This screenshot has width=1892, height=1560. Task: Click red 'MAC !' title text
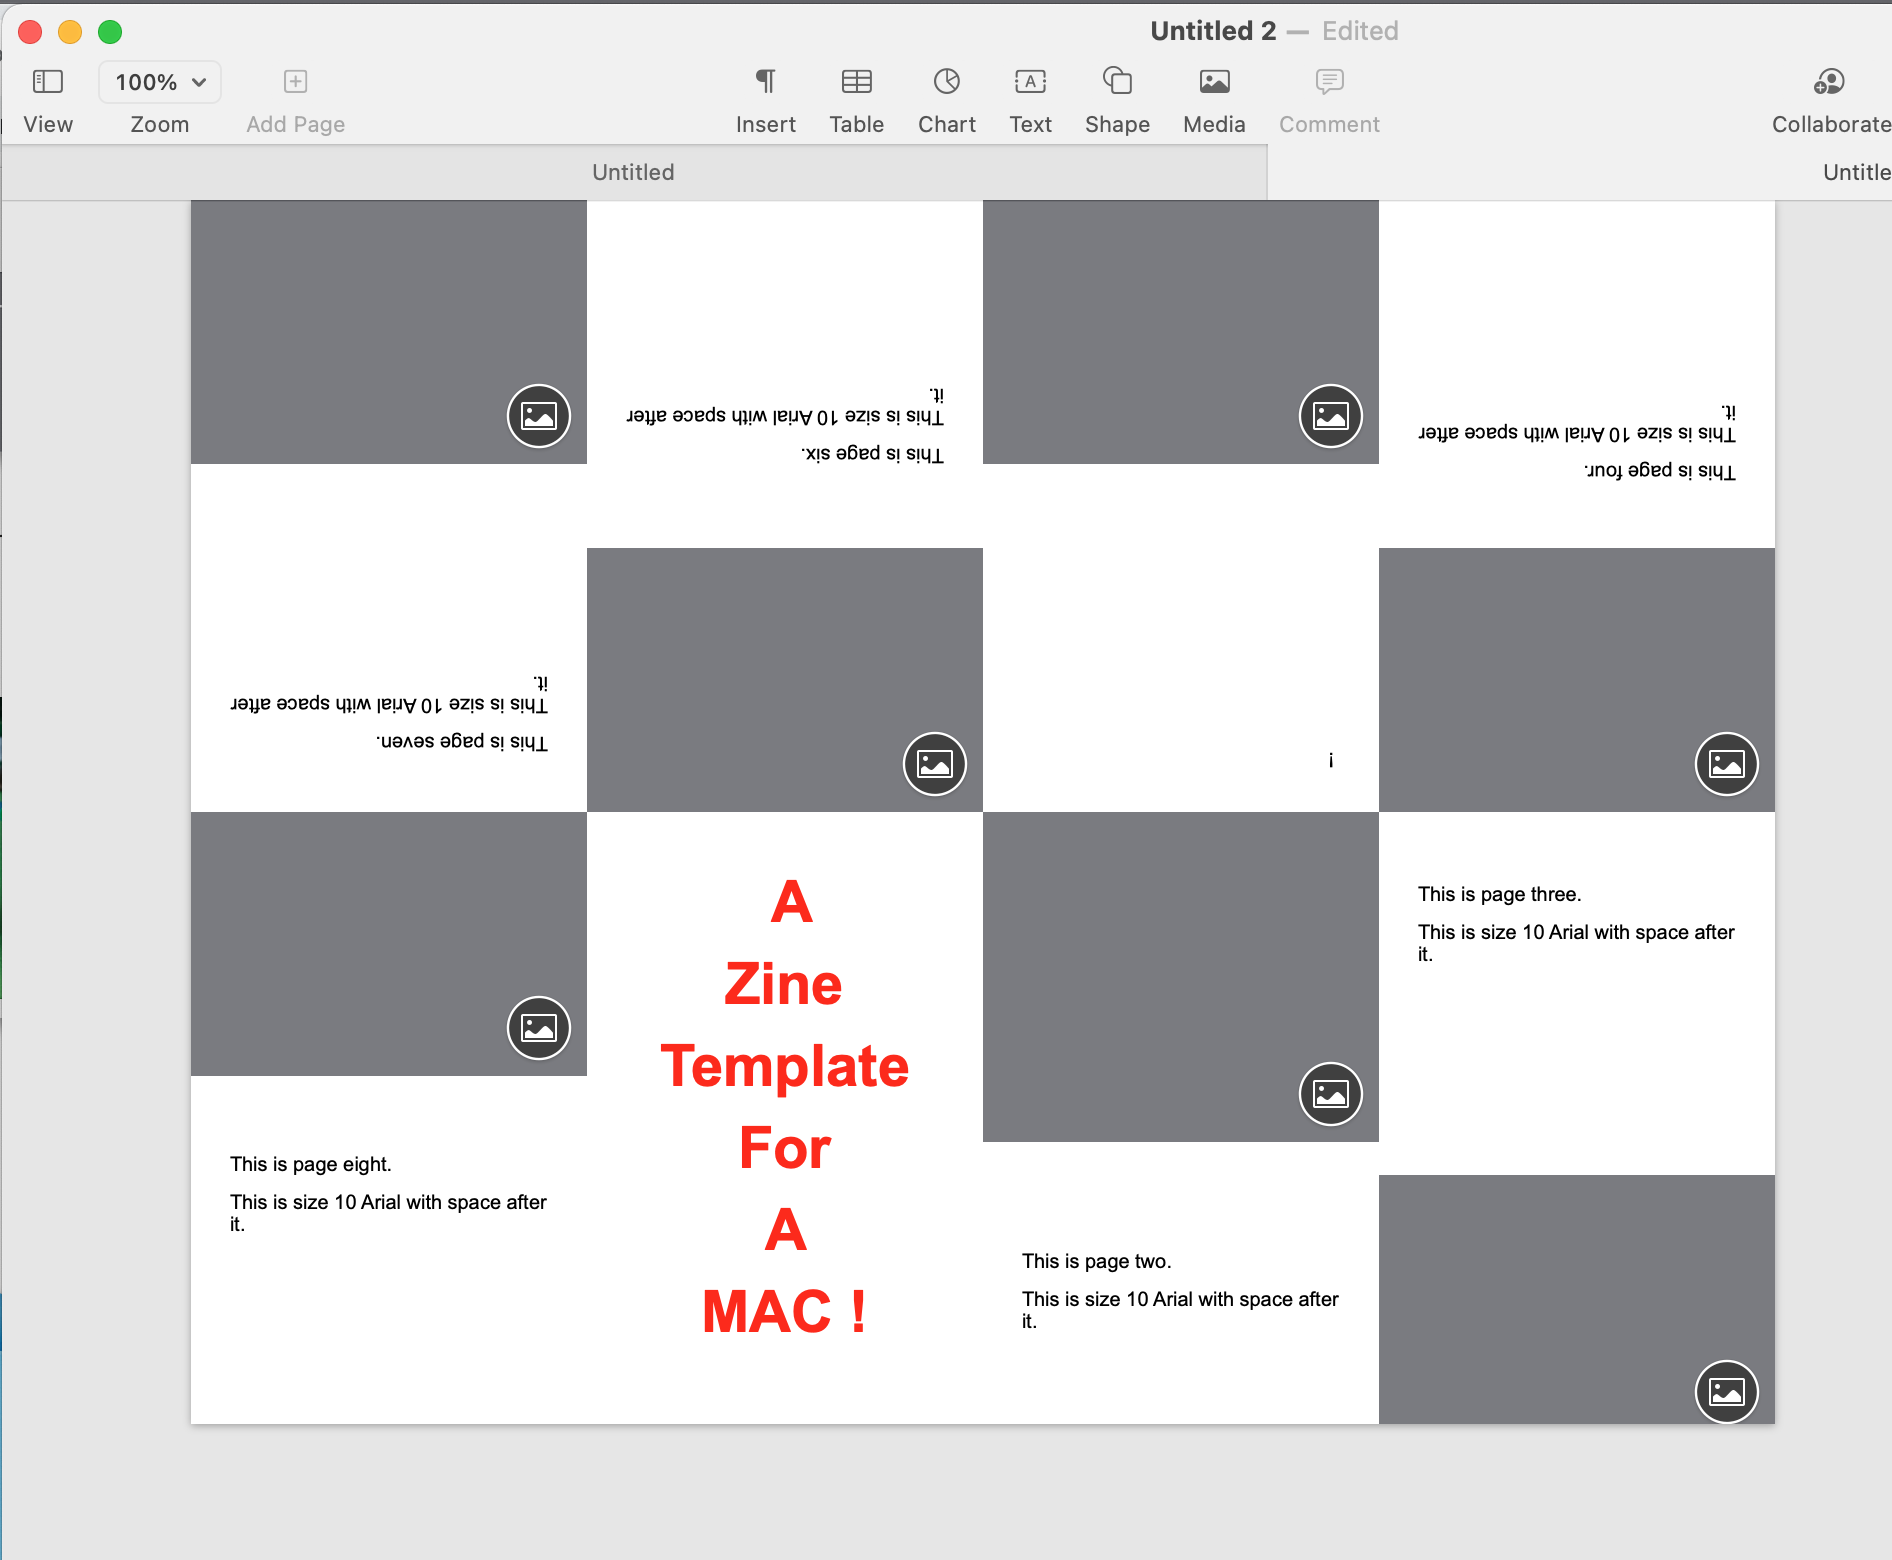[x=785, y=1311]
